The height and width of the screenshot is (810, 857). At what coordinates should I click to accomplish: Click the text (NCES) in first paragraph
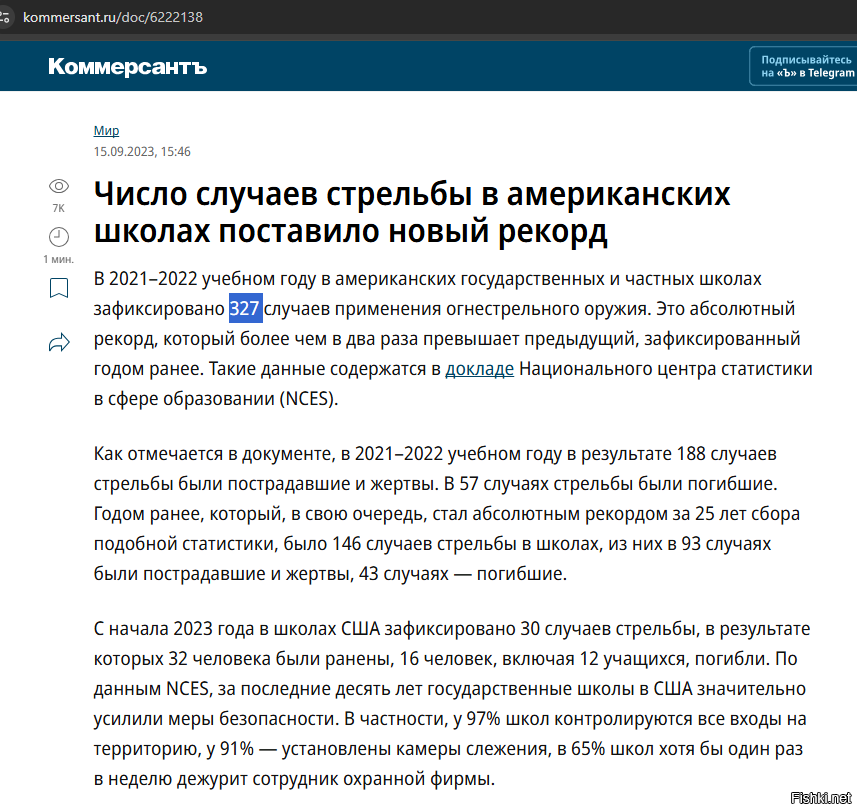[x=308, y=399]
